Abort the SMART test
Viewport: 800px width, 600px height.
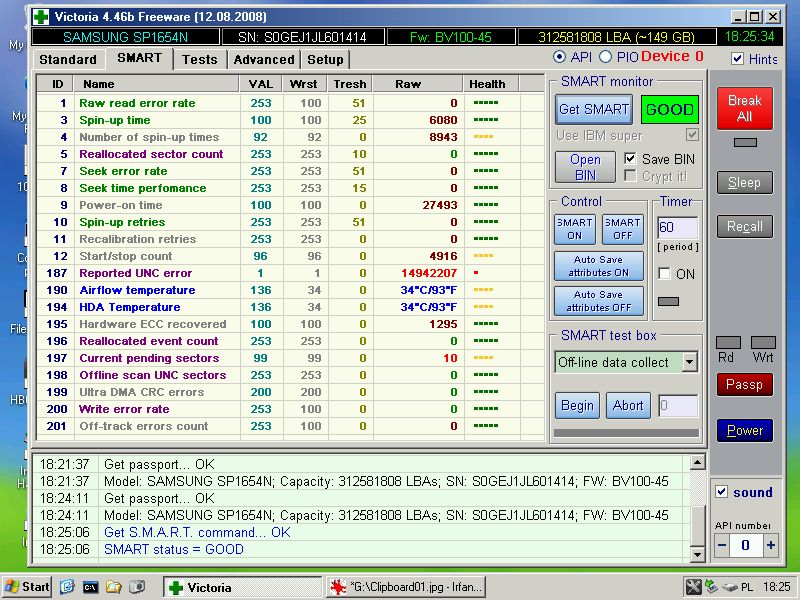click(628, 406)
